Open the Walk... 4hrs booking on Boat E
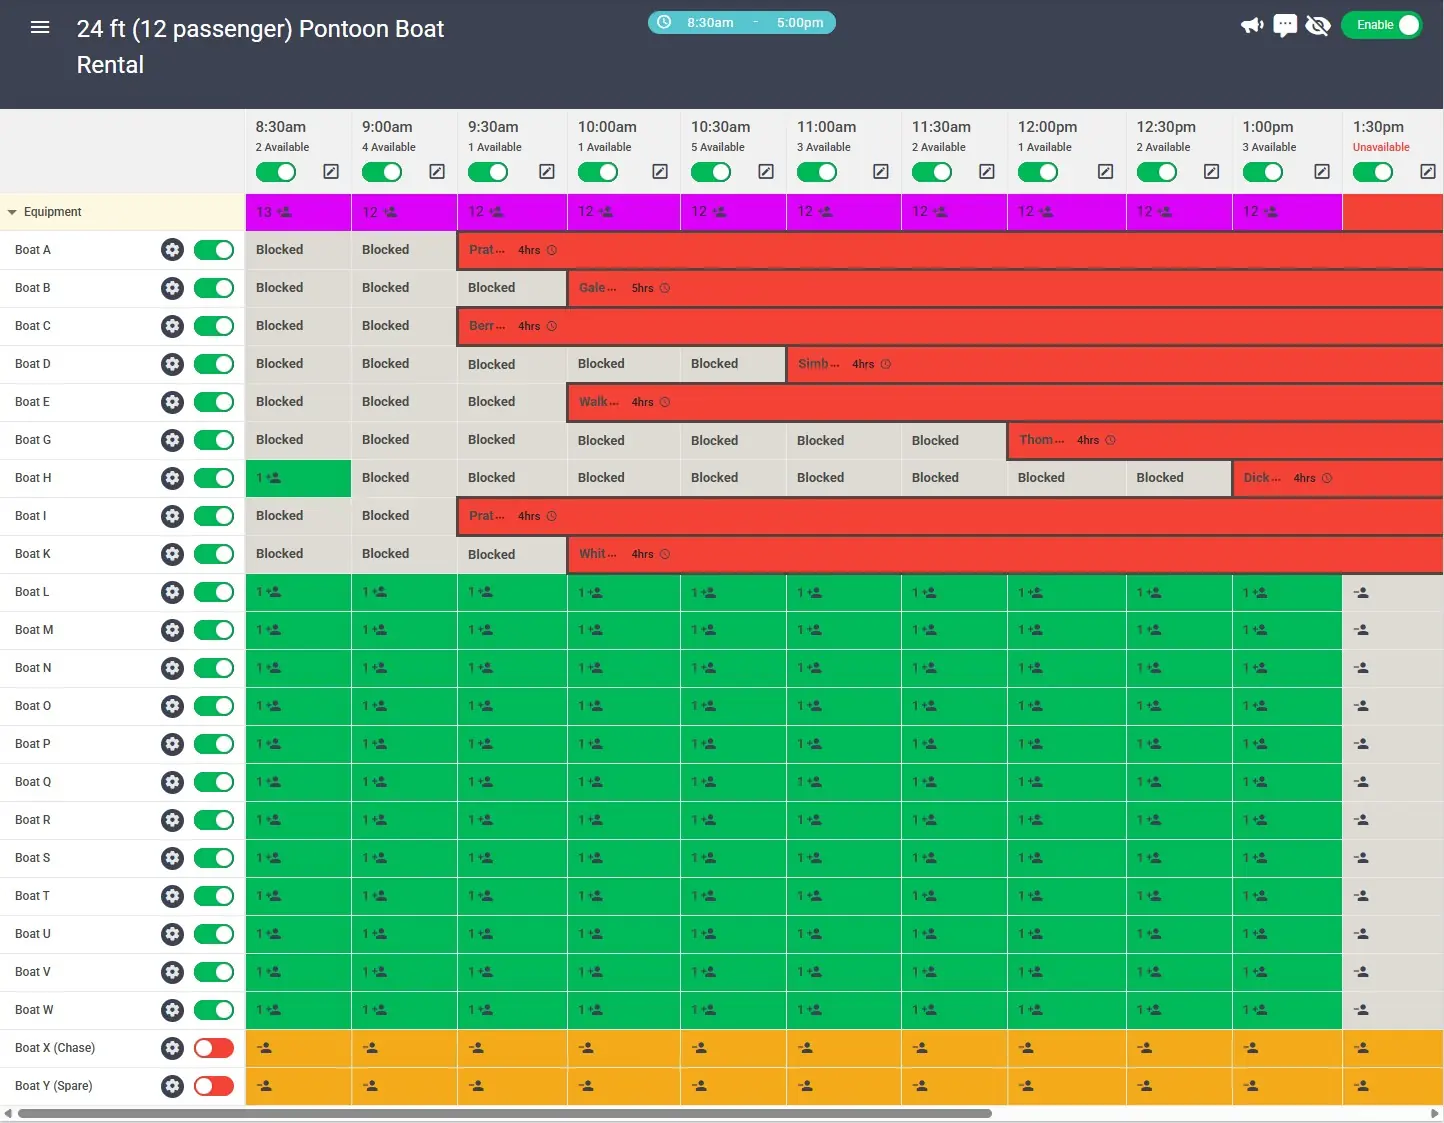The image size is (1444, 1123). (1005, 402)
